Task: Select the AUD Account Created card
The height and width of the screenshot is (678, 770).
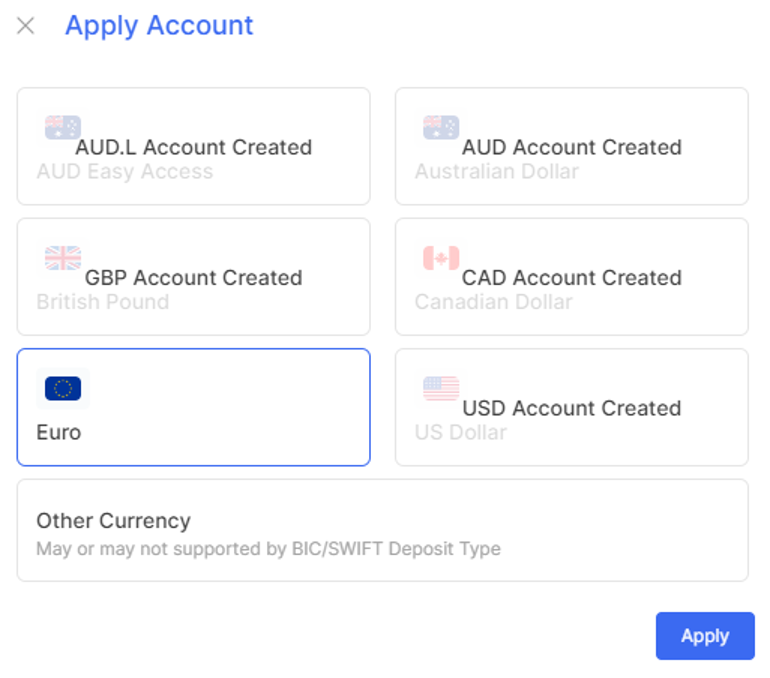Action: [x=572, y=146]
